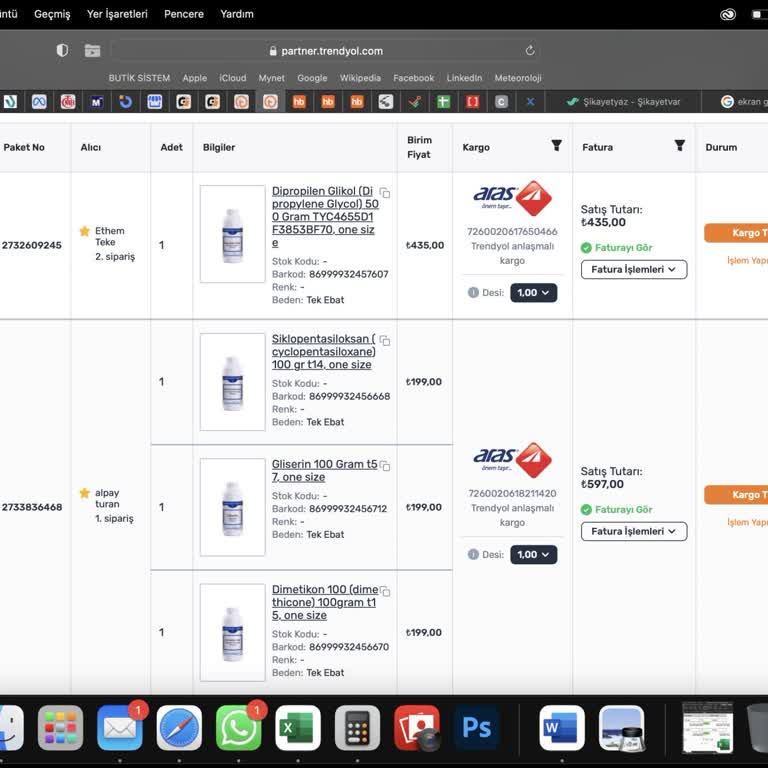The width and height of the screenshot is (768, 768).
Task: Open the Siklopentasiloksan product link
Action: click(x=323, y=352)
